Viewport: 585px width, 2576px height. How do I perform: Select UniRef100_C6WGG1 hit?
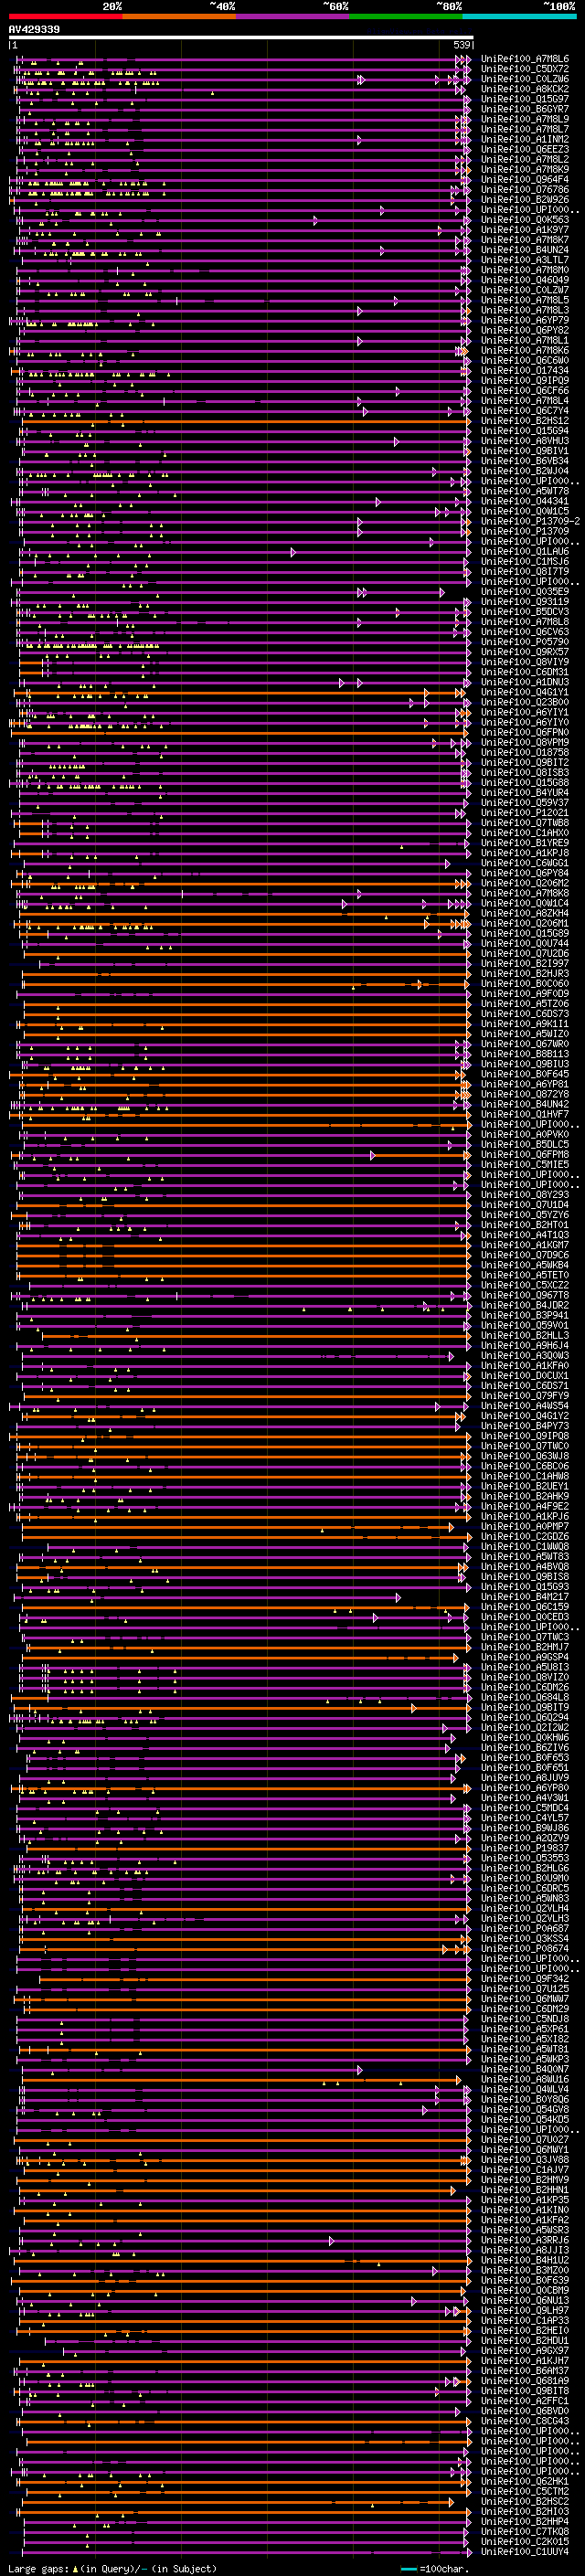click(525, 863)
